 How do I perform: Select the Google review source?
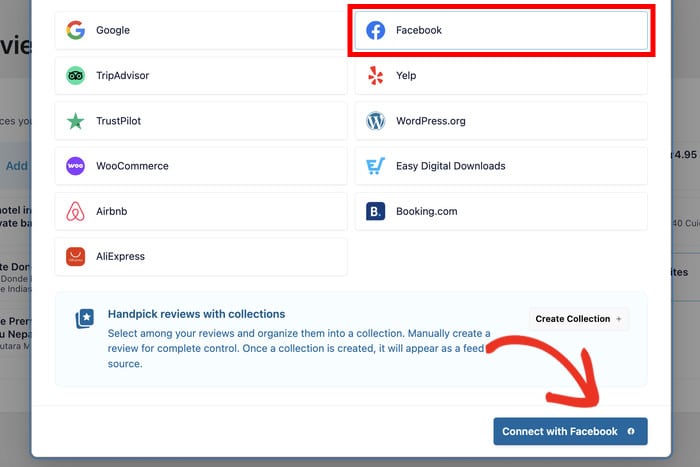[x=201, y=30]
